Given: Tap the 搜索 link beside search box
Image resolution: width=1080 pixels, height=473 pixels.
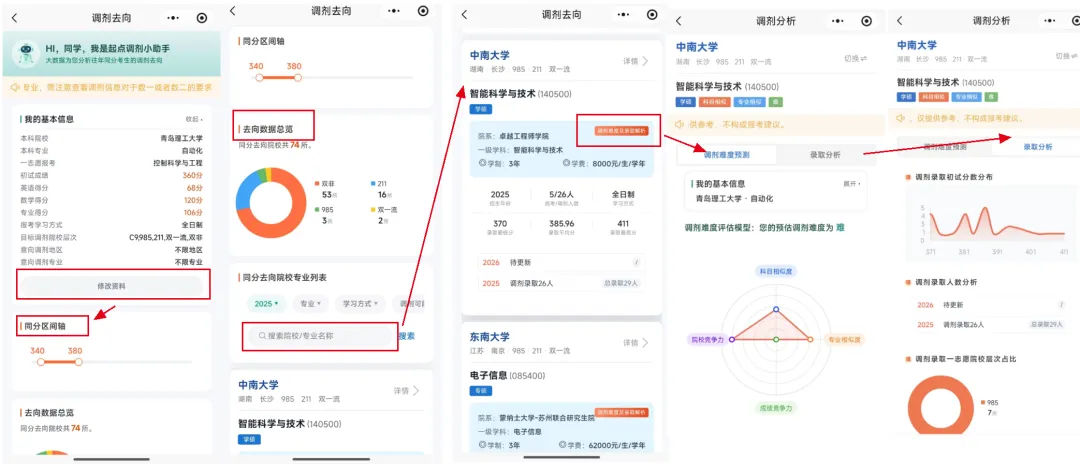Looking at the screenshot, I should tap(406, 336).
